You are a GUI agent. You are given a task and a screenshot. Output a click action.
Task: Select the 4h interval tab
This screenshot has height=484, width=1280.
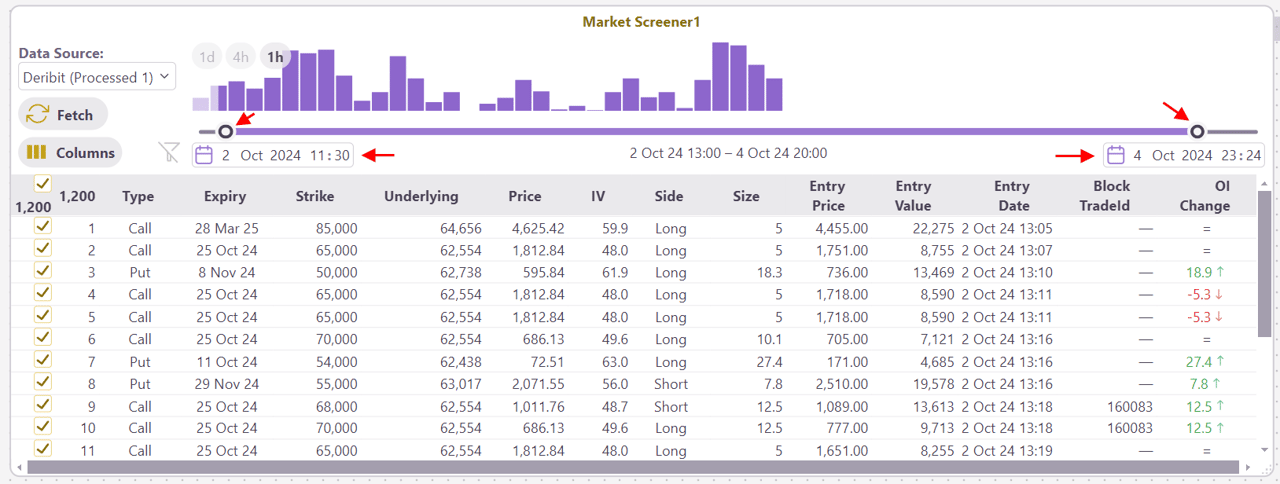241,57
